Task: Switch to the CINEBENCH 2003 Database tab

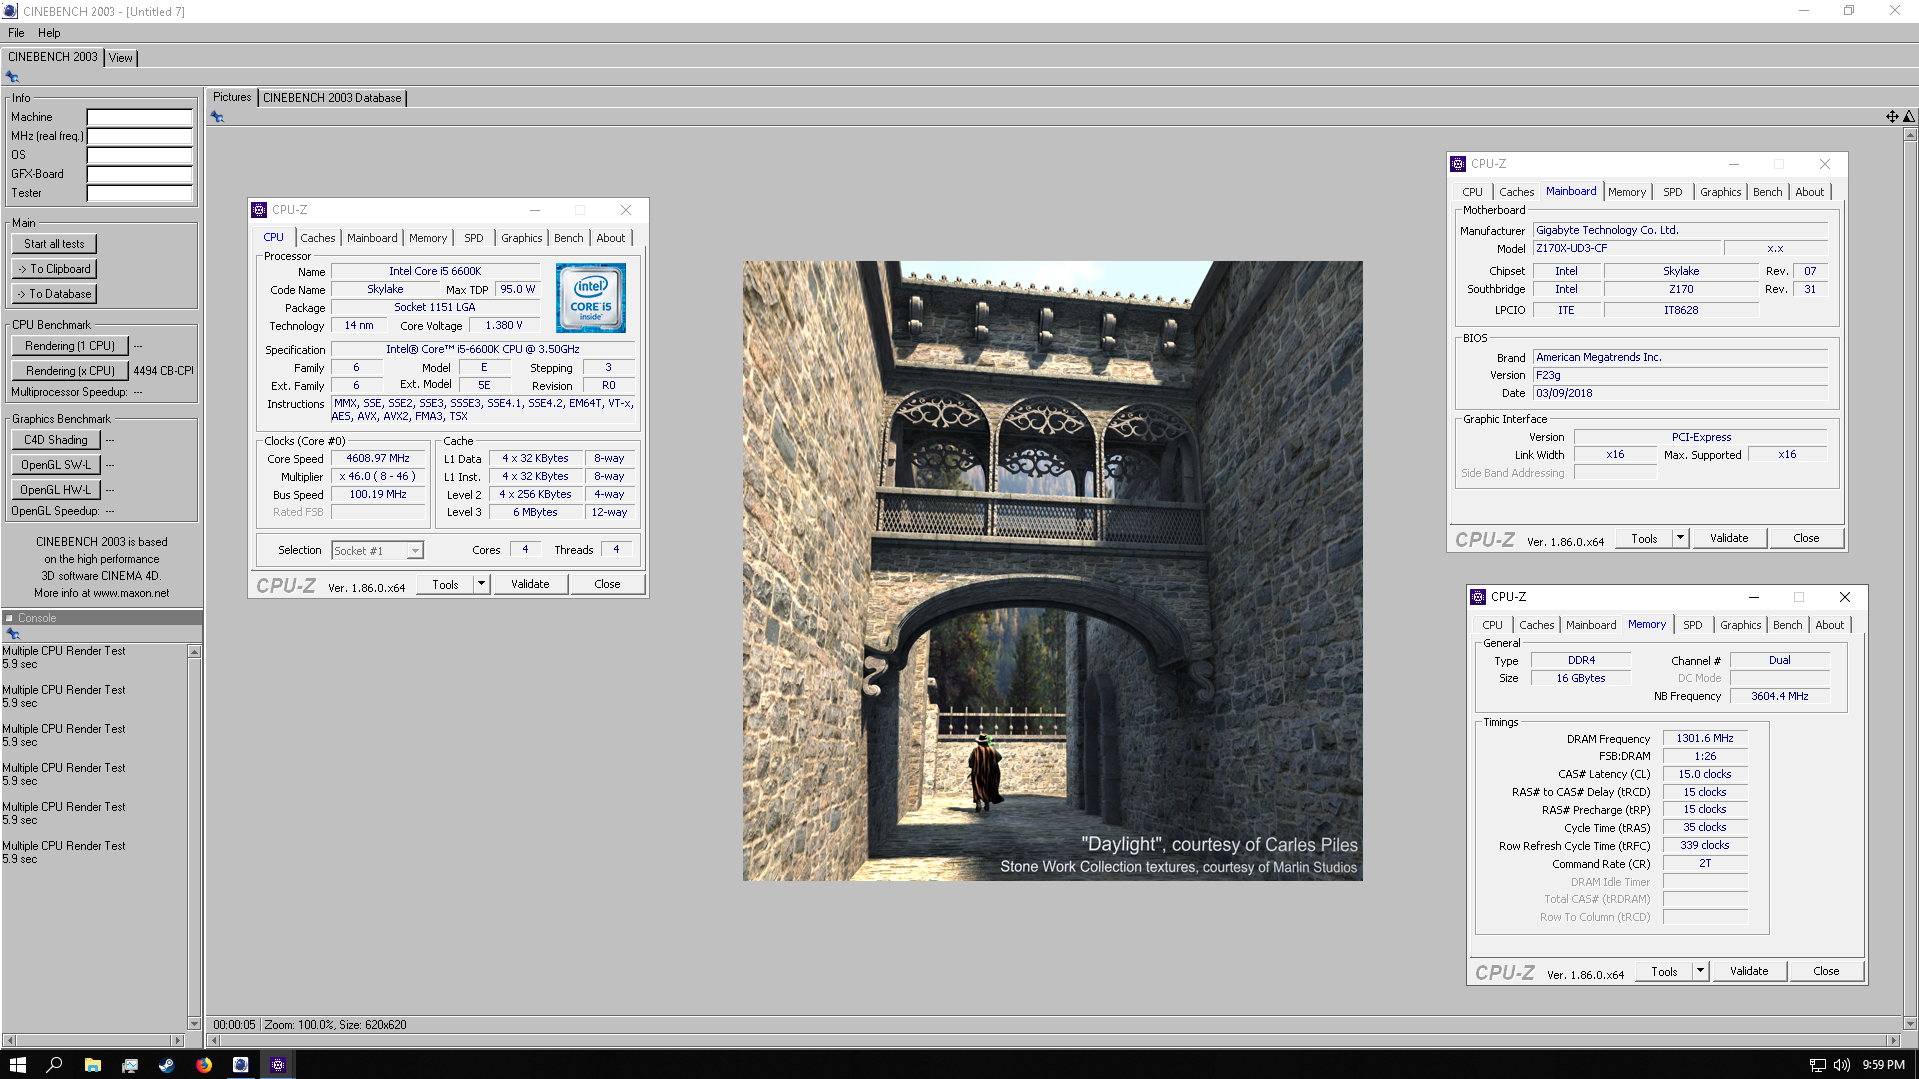Action: pos(332,98)
